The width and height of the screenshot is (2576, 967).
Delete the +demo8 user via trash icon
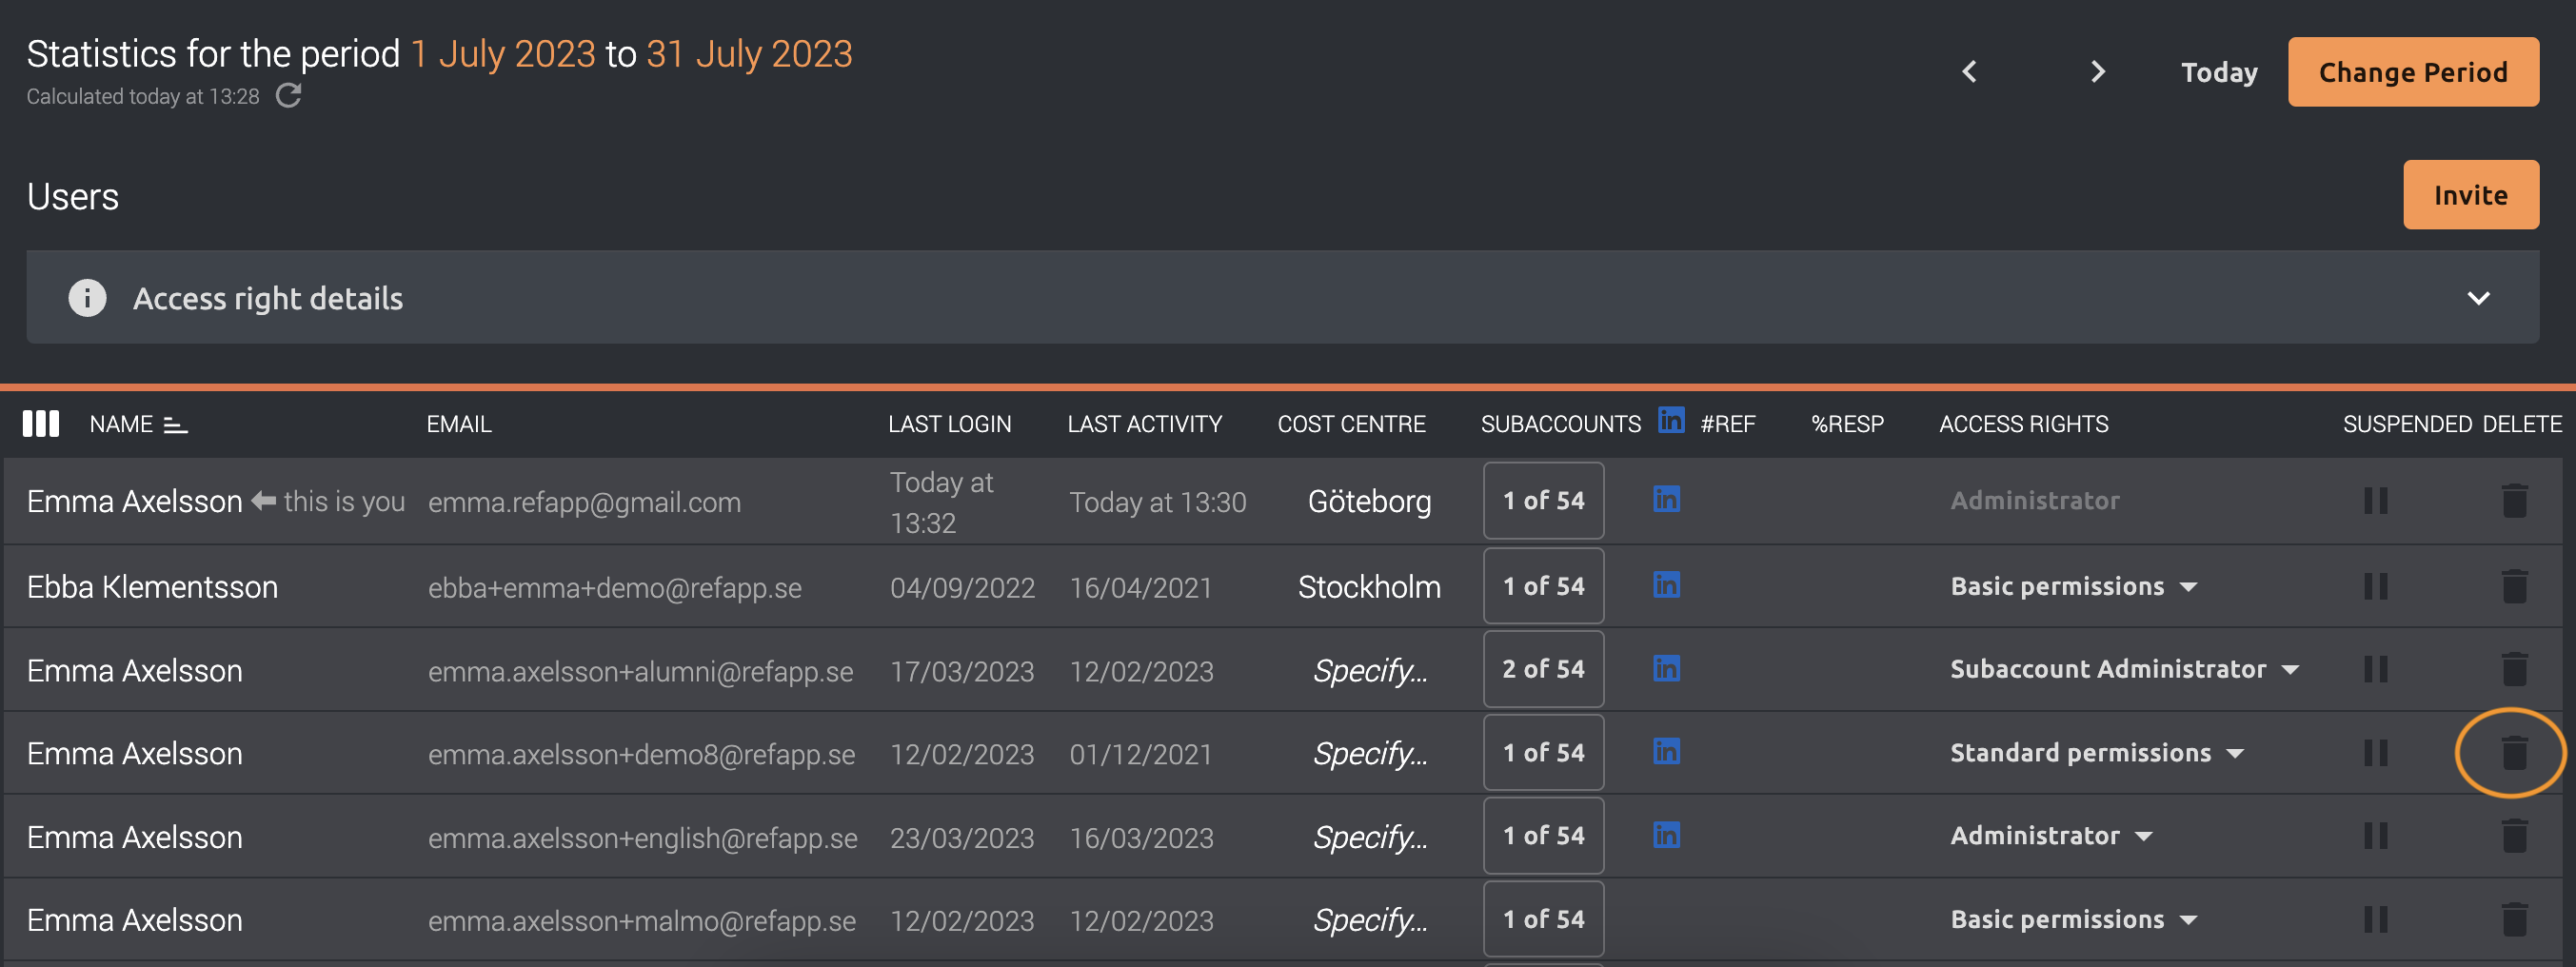click(x=2514, y=753)
